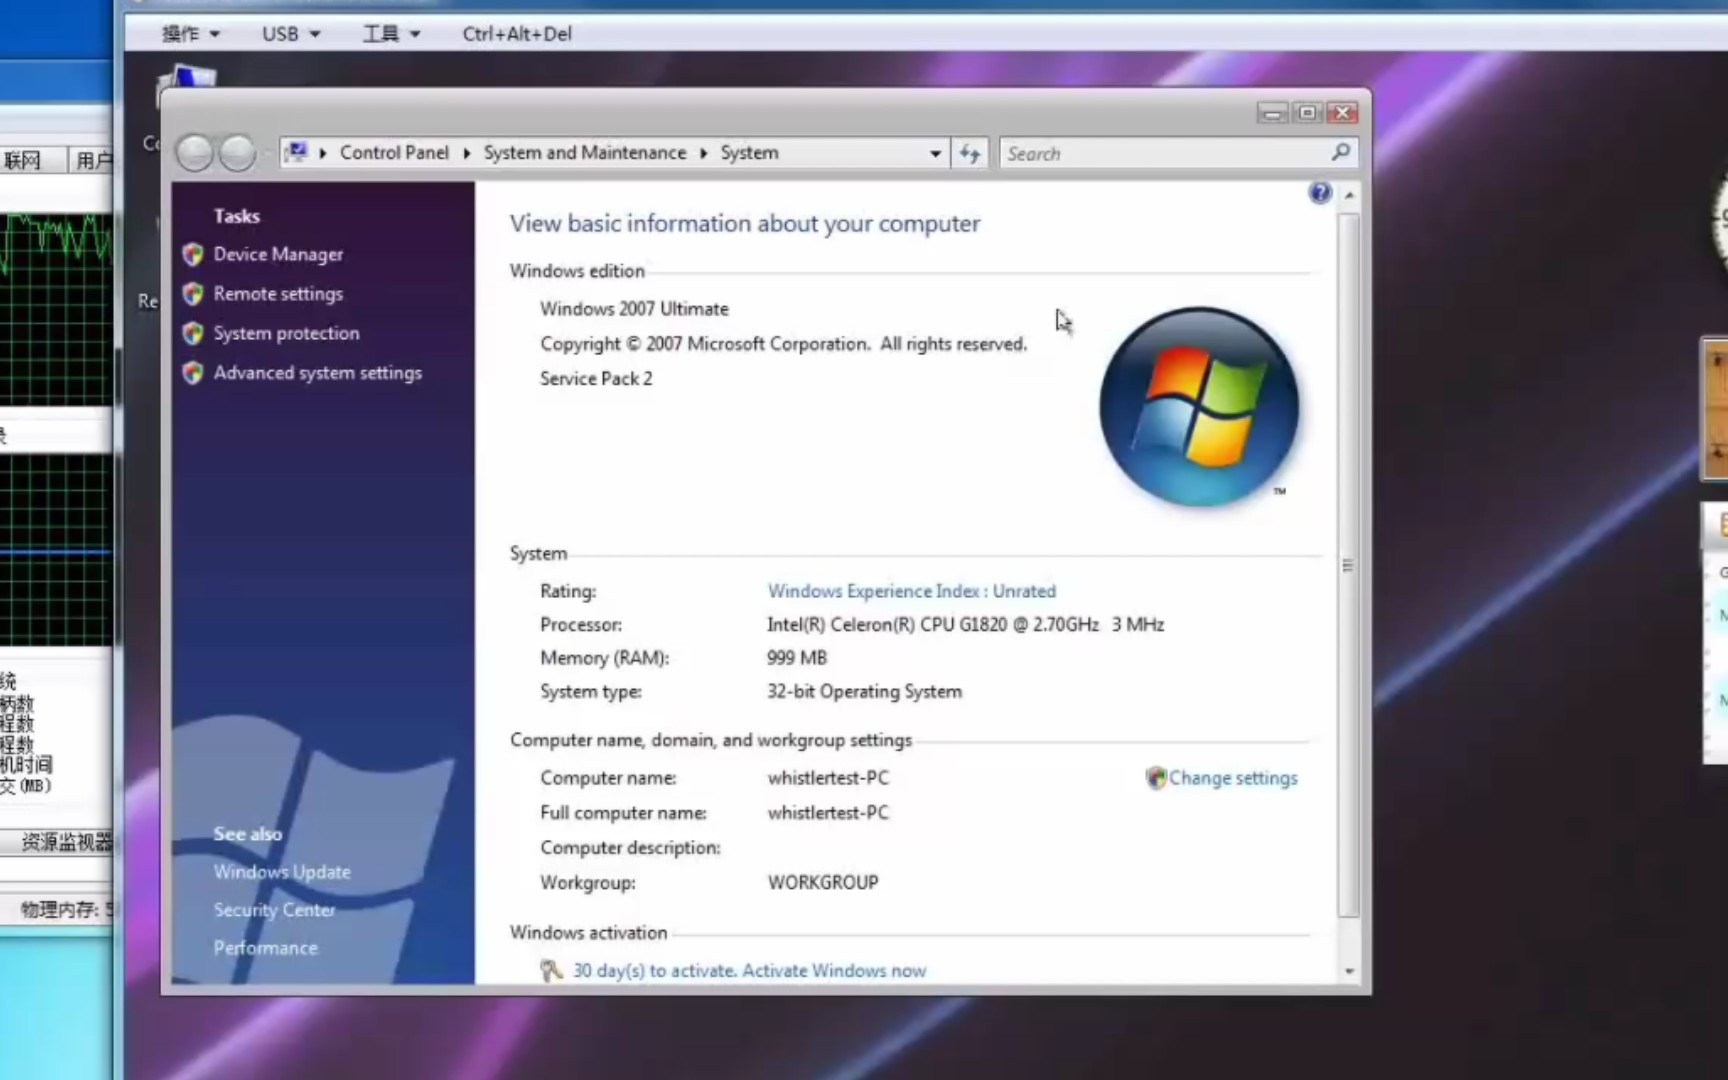The width and height of the screenshot is (1728, 1080).
Task: Close the System window
Action: 1342,113
